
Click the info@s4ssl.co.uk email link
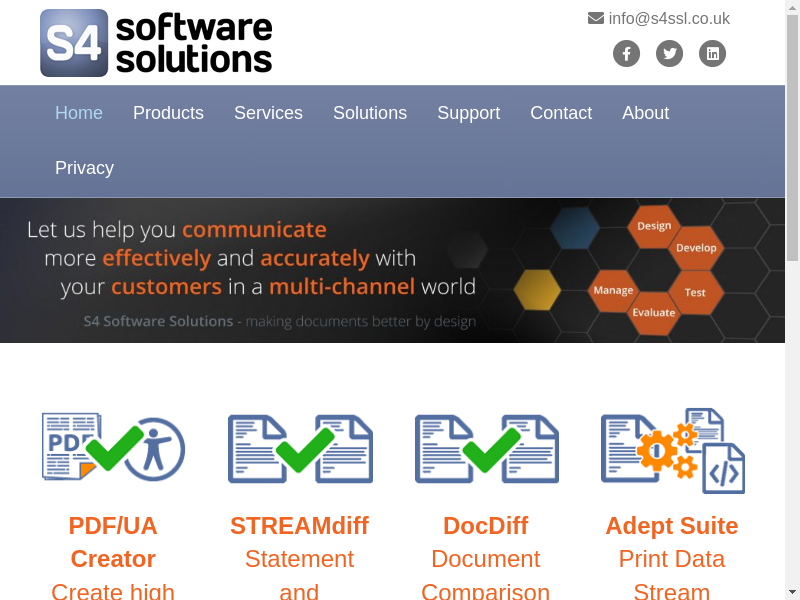669,18
